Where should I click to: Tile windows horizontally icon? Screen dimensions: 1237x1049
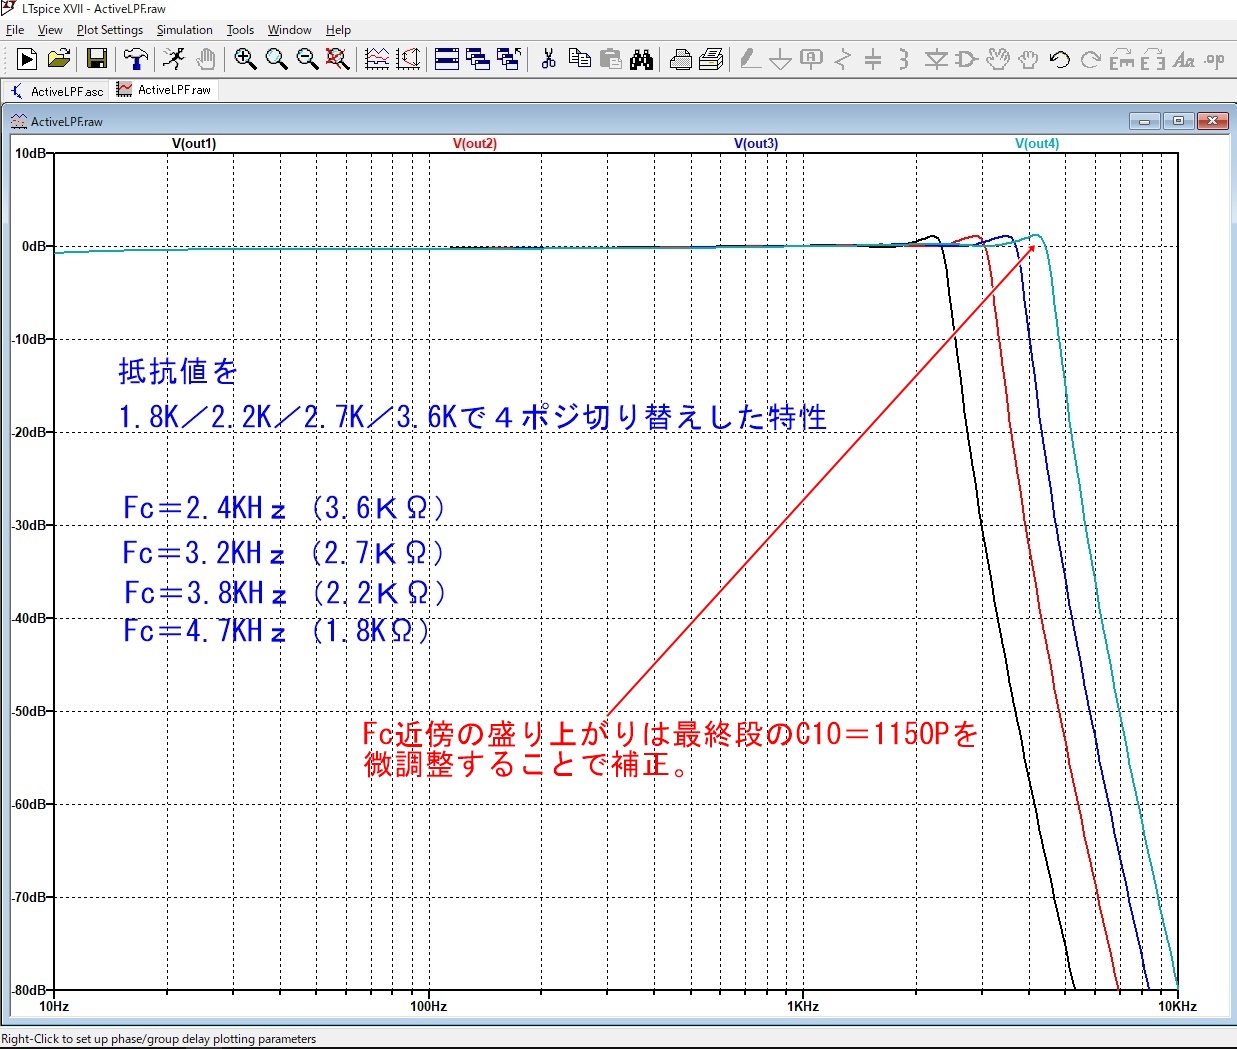coord(447,59)
